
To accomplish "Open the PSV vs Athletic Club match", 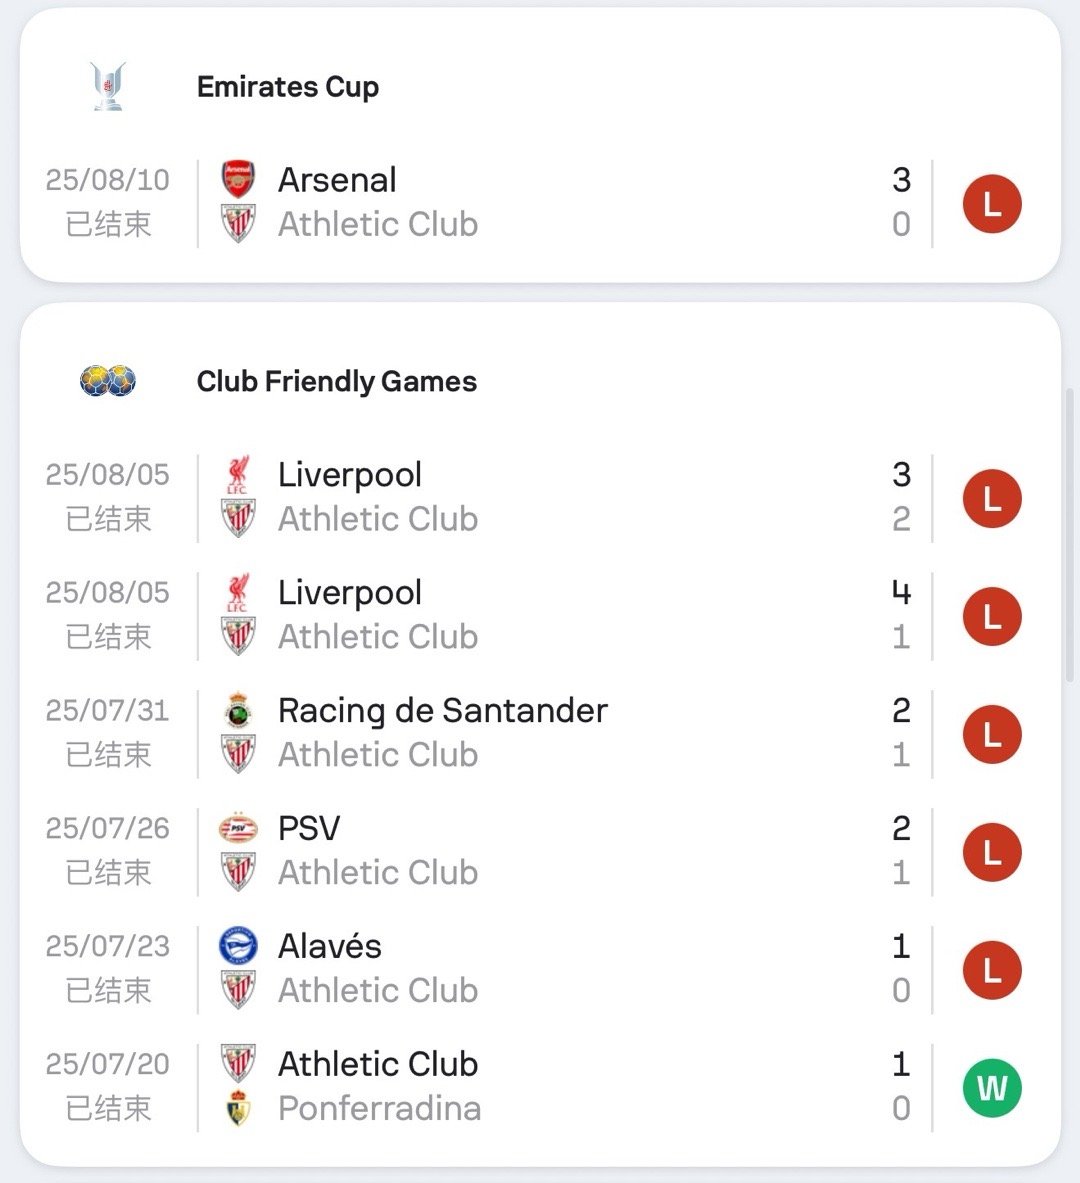I will [540, 851].
